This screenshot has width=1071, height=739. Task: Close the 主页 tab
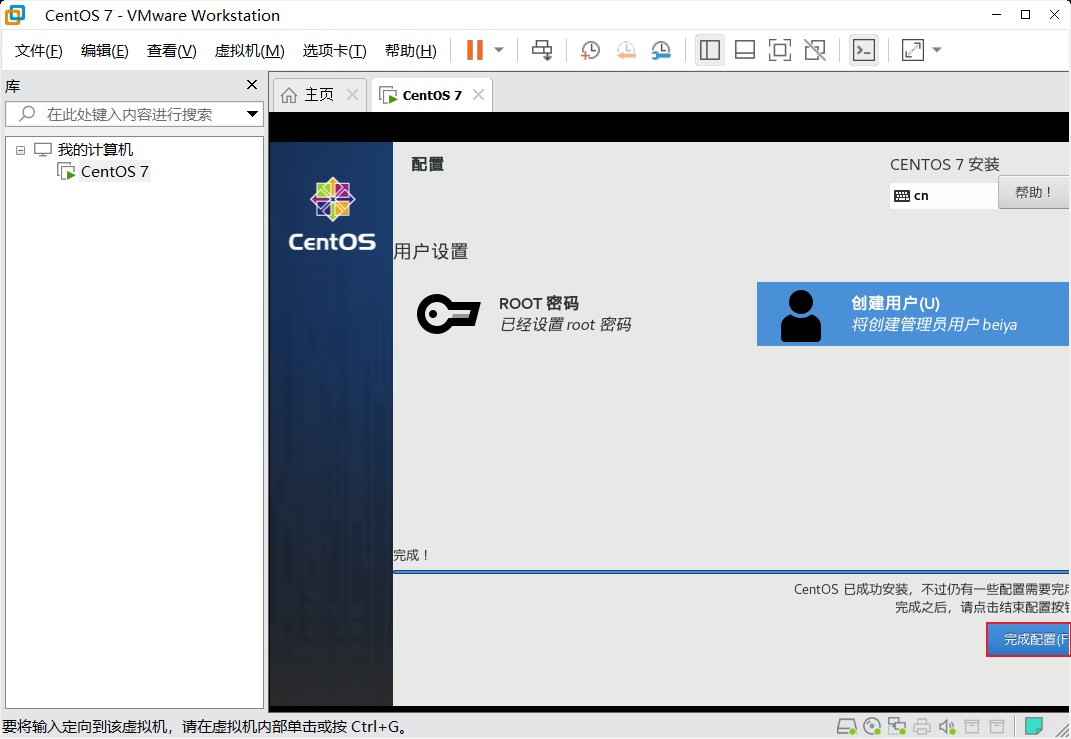point(352,94)
